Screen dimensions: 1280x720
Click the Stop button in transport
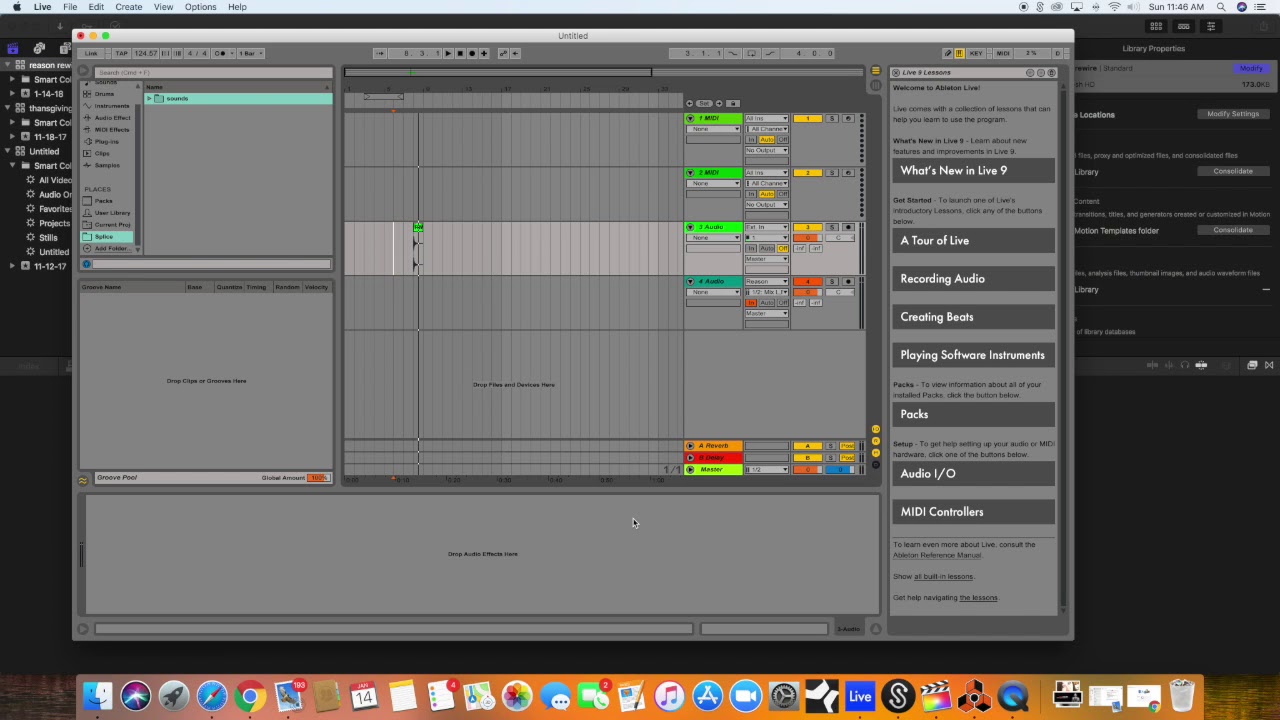pyautogui.click(x=460, y=53)
